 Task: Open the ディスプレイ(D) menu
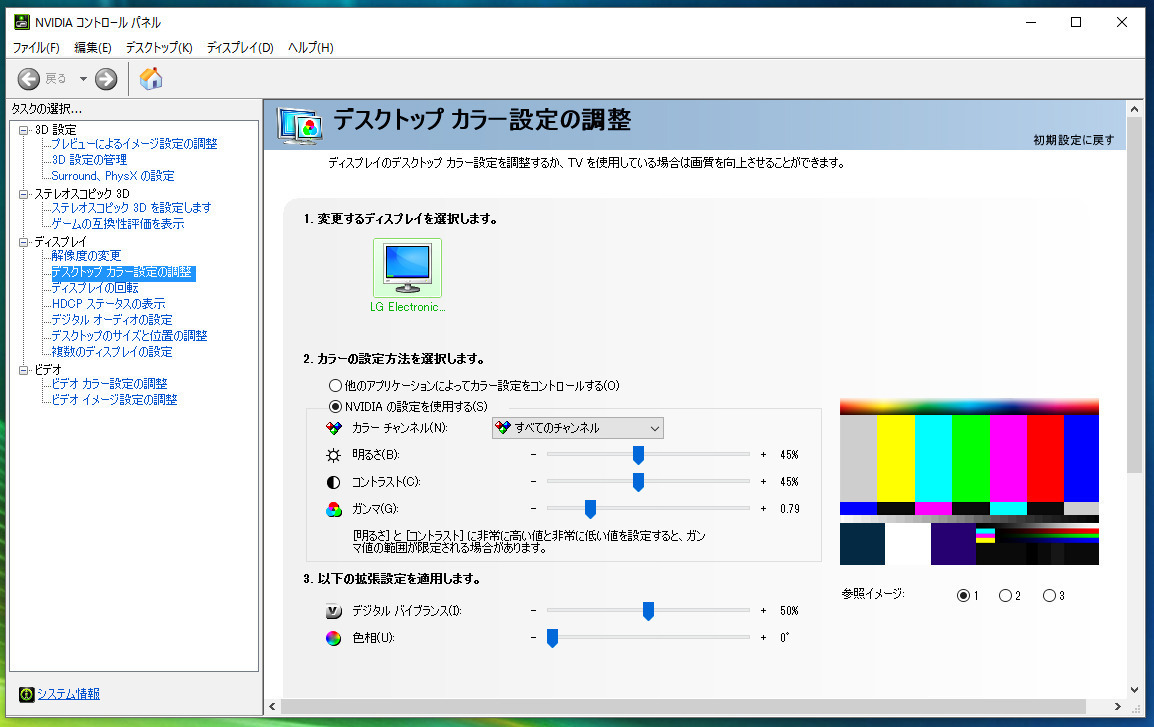tap(240, 48)
